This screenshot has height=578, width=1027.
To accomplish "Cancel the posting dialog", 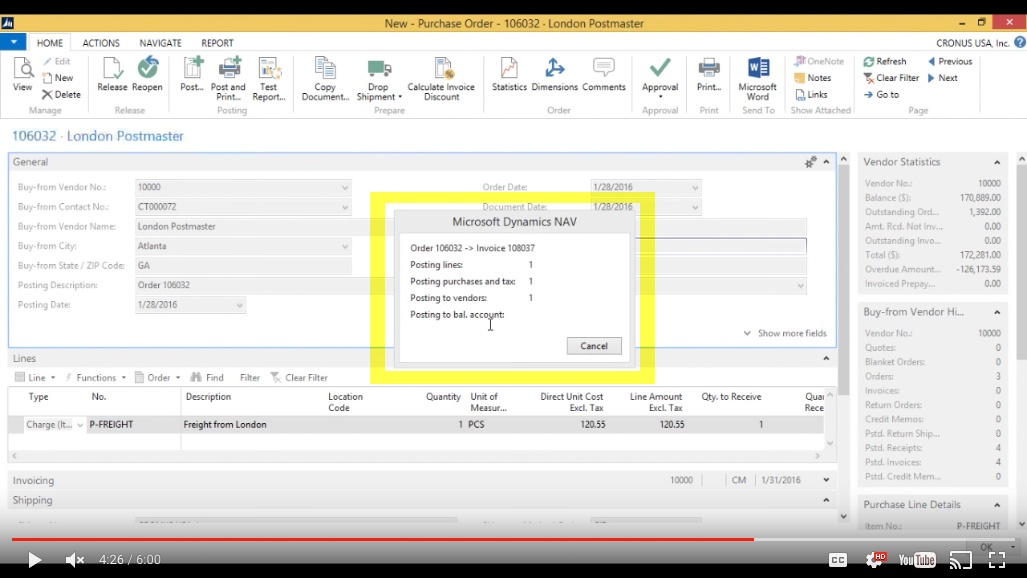I will tap(594, 346).
